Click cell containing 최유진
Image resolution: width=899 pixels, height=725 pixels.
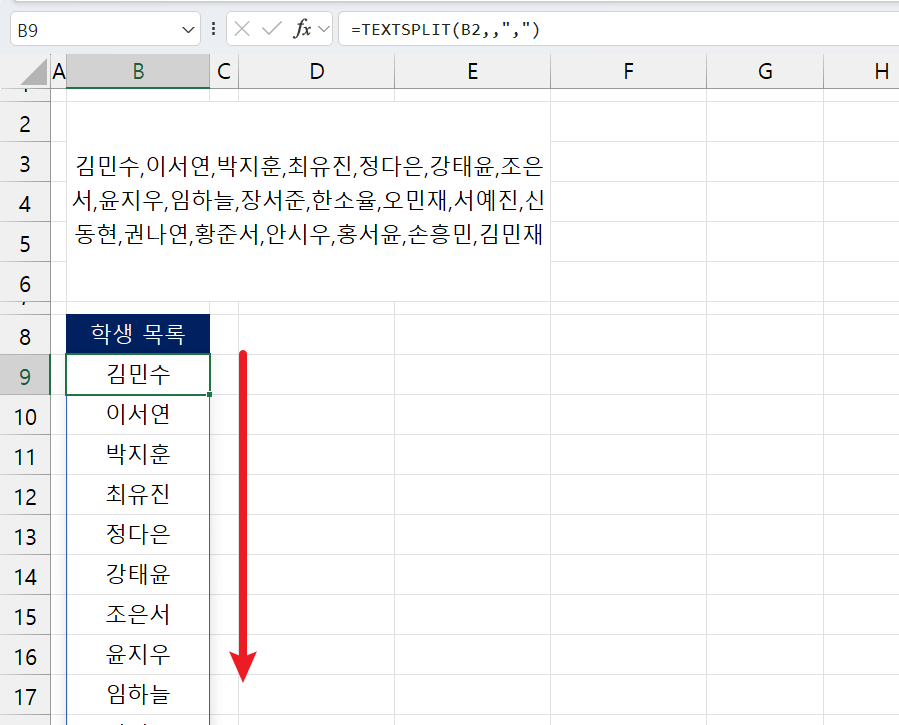pyautogui.click(x=138, y=495)
